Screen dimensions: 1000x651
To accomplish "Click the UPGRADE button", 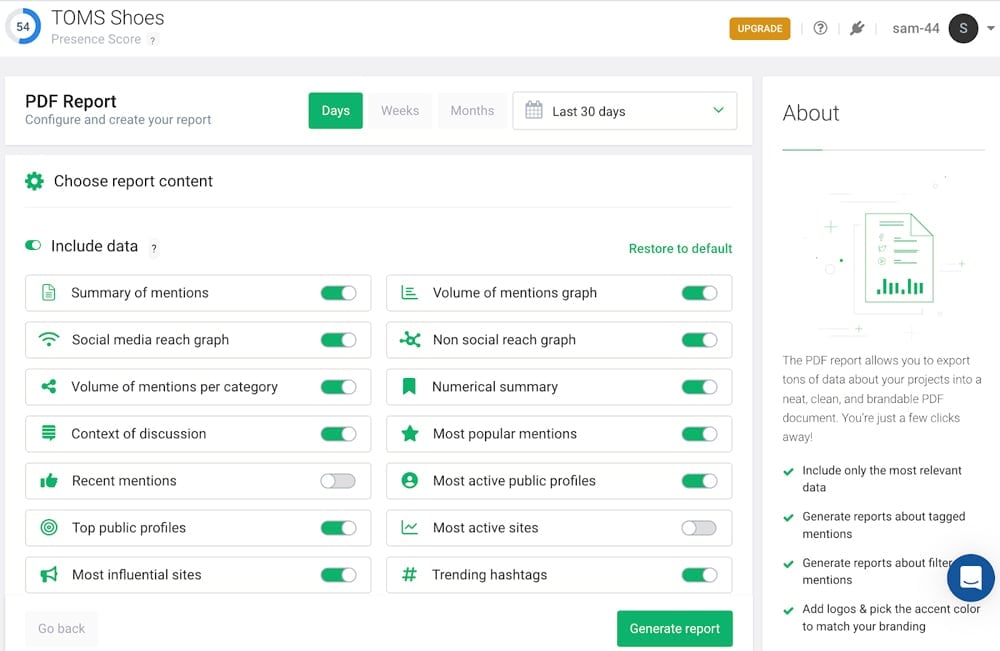I will pyautogui.click(x=760, y=29).
